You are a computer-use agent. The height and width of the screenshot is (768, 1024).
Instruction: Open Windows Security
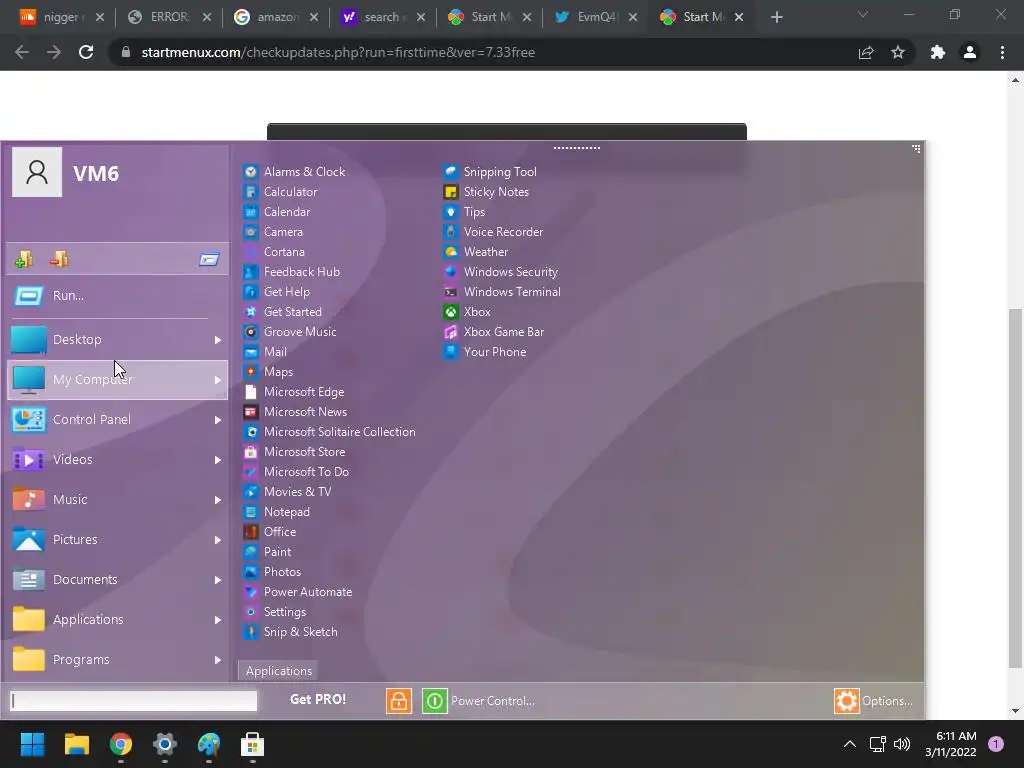point(501,272)
